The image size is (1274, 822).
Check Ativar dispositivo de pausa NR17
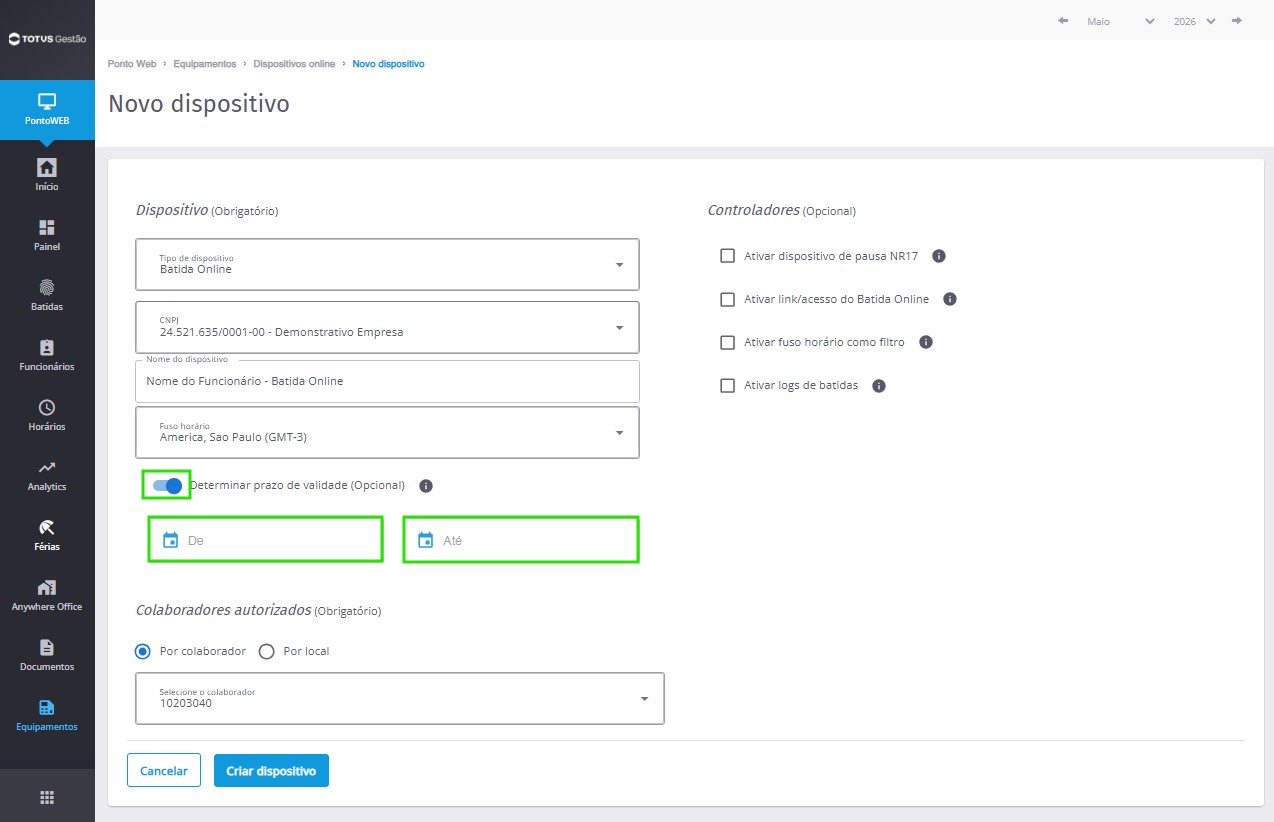click(x=728, y=256)
